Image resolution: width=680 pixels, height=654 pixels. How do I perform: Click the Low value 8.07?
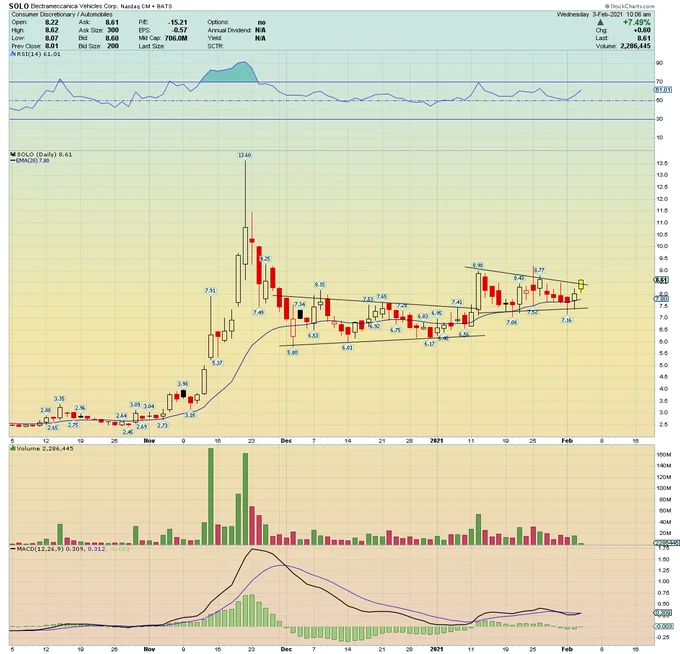52,38
